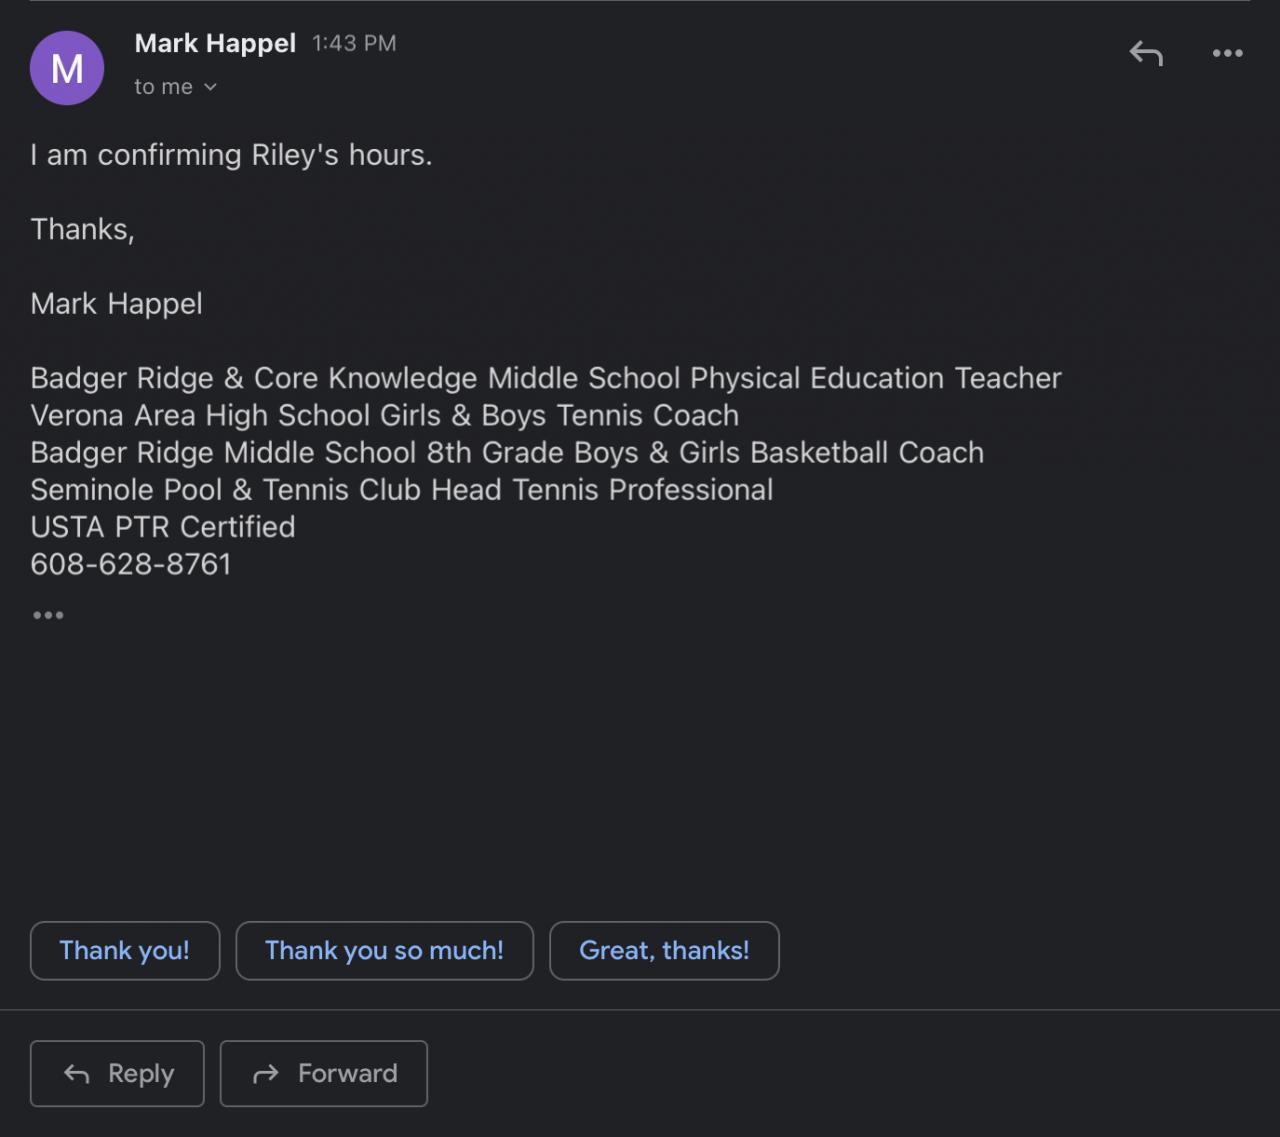Viewport: 1280px width, 1137px height.
Task: Pick the "Great, thanks!" quick reply
Action: point(664,950)
